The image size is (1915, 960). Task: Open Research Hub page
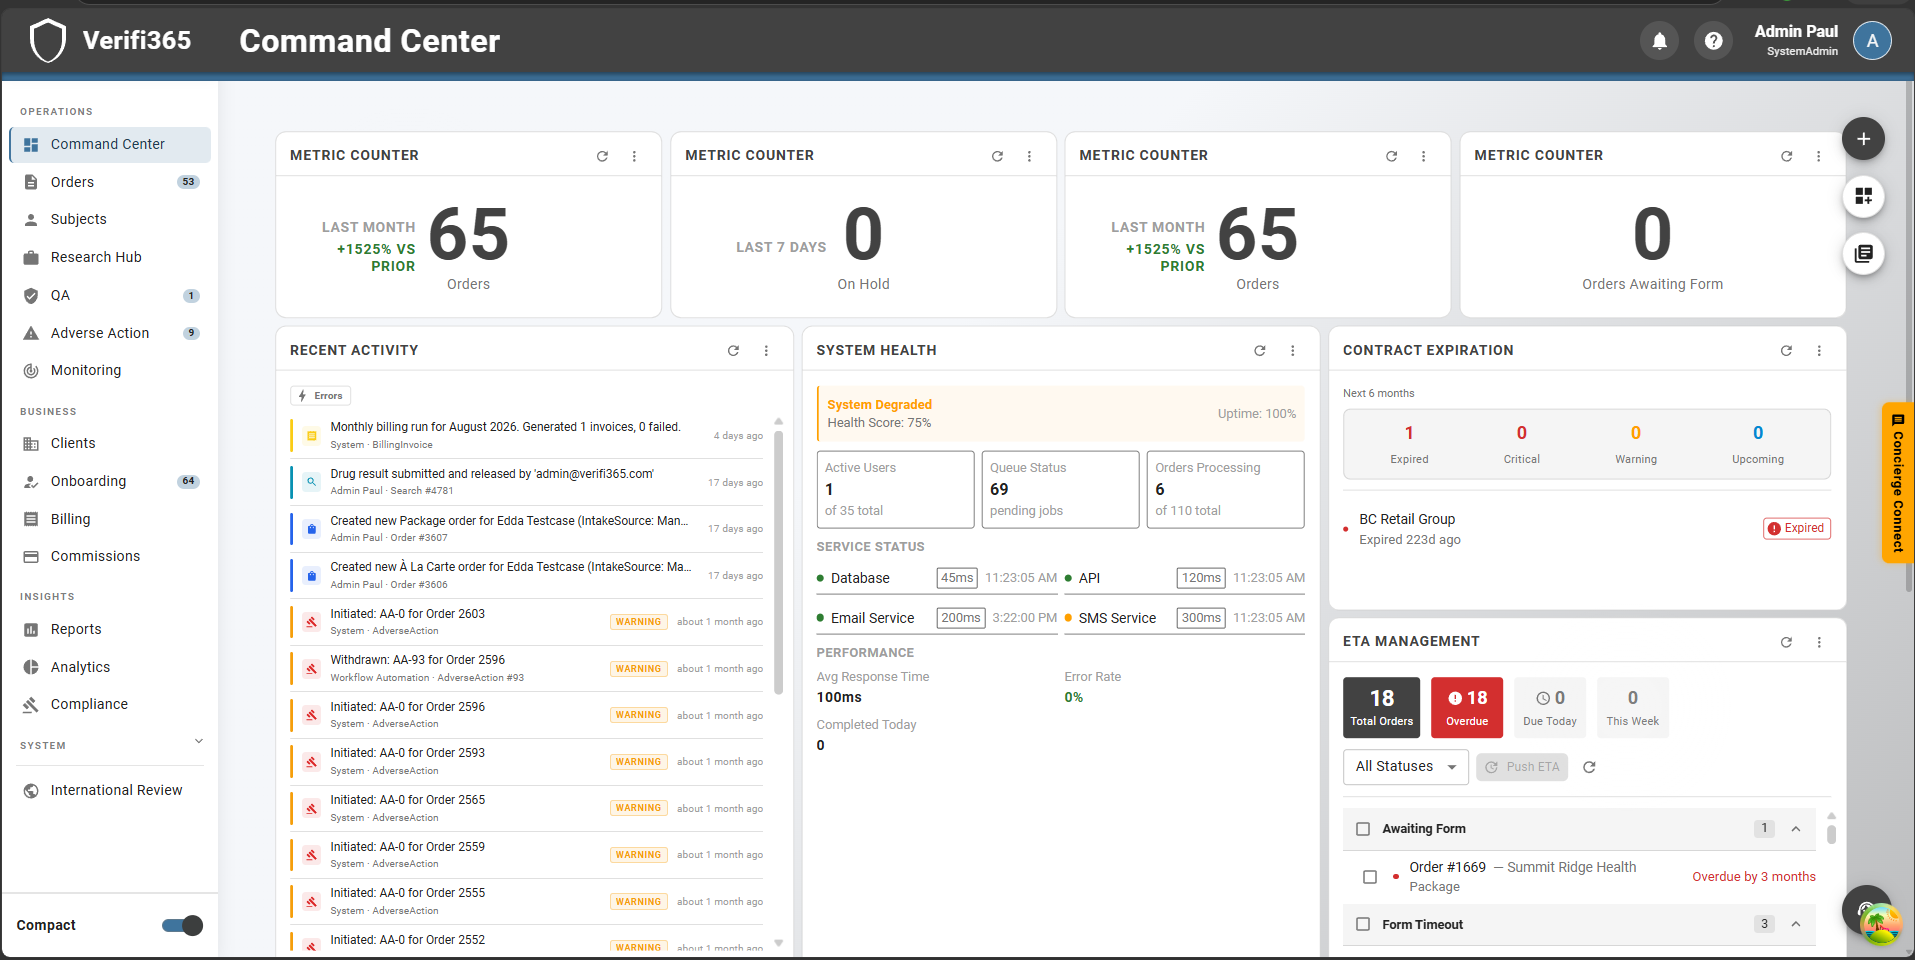110,257
